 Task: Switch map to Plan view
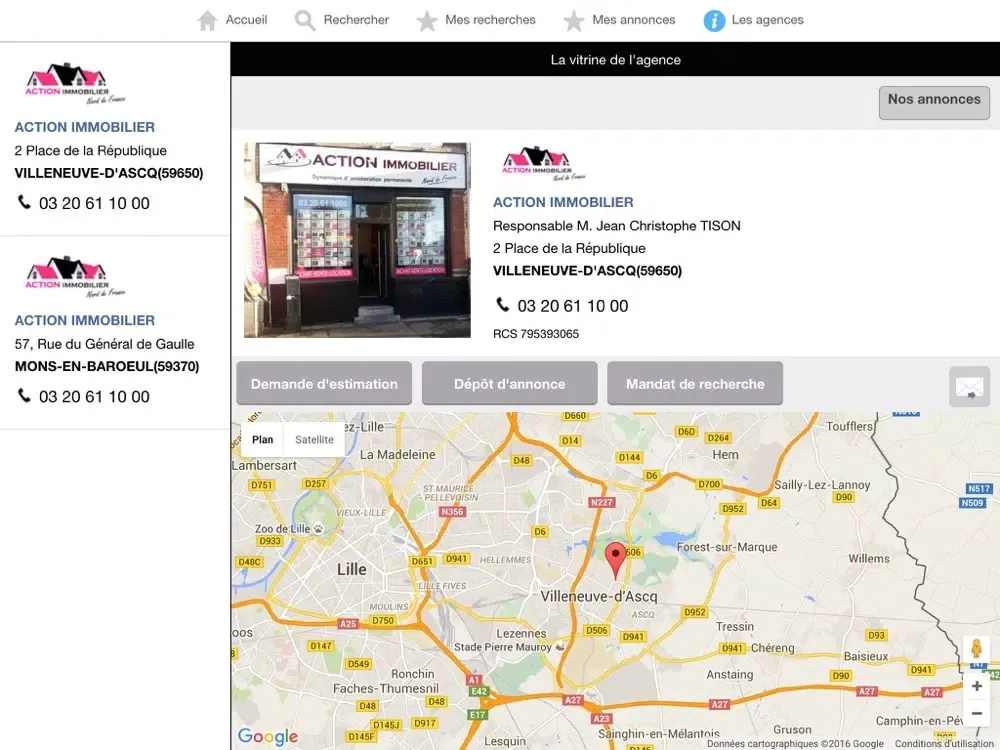click(x=262, y=439)
